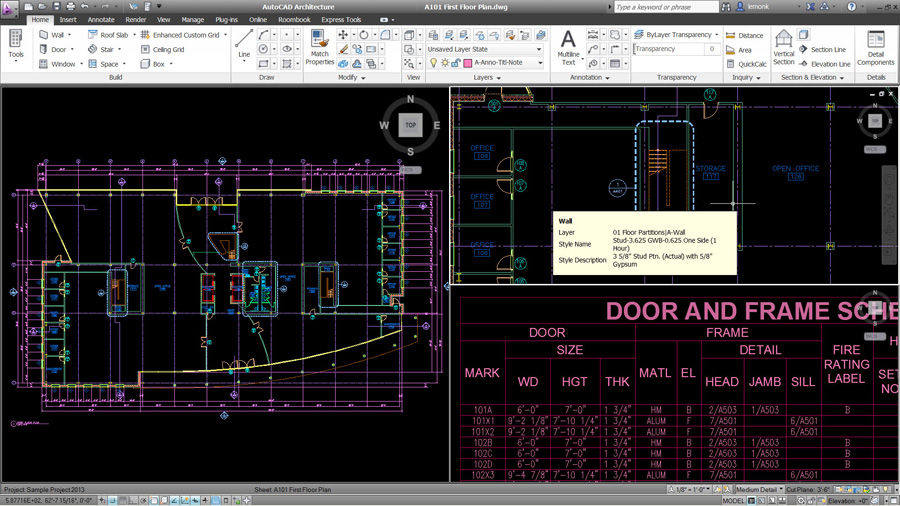This screenshot has width=900, height=506.
Task: Toggle layer freeze sun icon
Action: [x=445, y=63]
